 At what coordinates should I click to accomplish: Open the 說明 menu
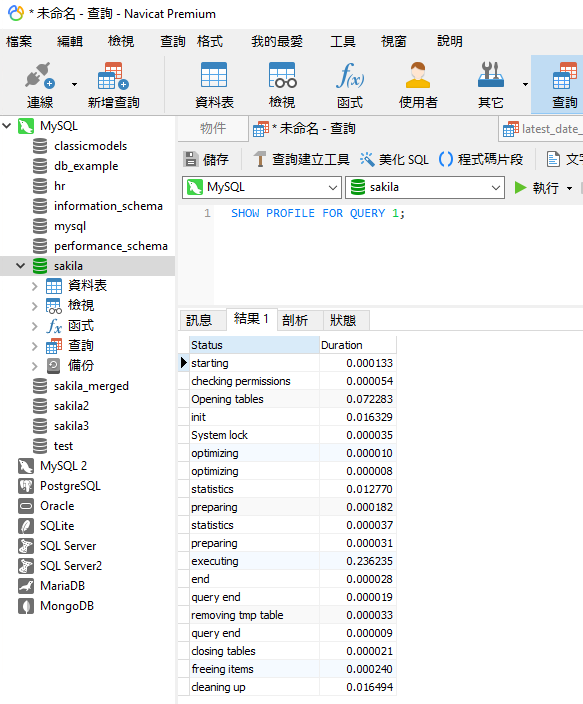[x=450, y=41]
